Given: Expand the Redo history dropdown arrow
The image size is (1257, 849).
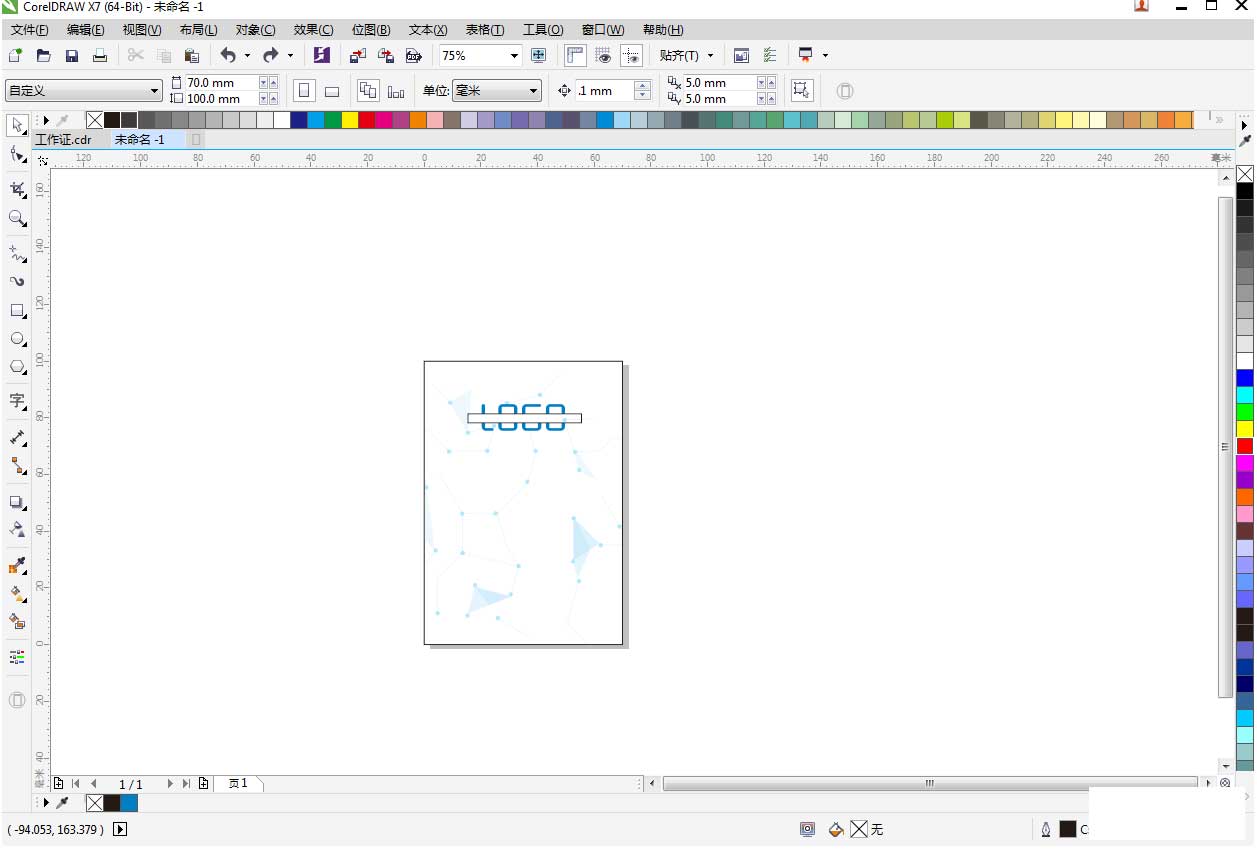Looking at the screenshot, I should (x=290, y=56).
